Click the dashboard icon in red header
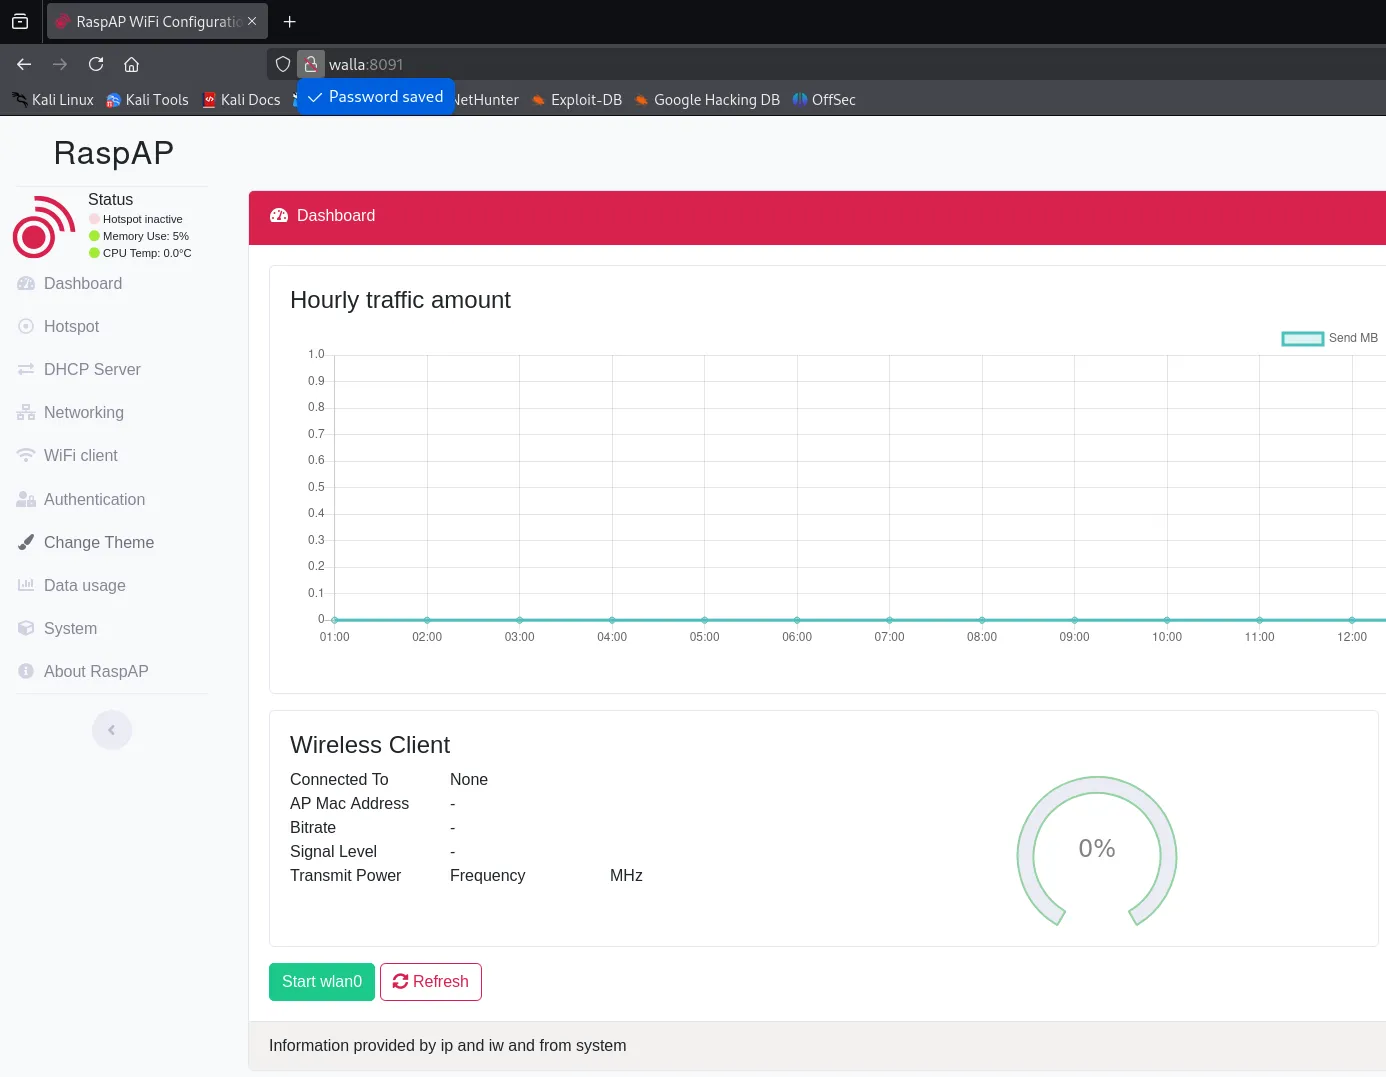 (279, 215)
